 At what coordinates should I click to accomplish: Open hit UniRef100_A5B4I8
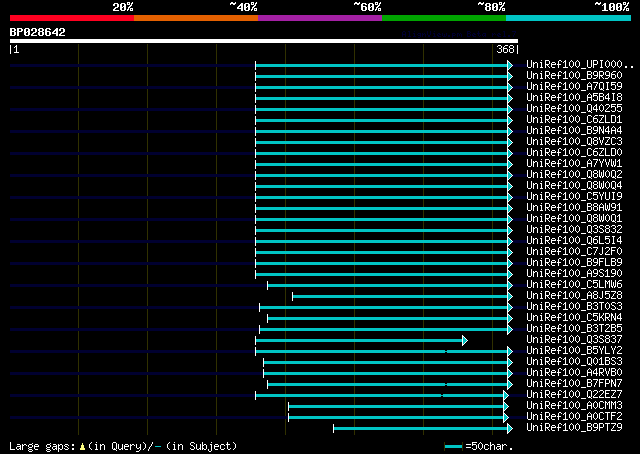tap(574, 98)
